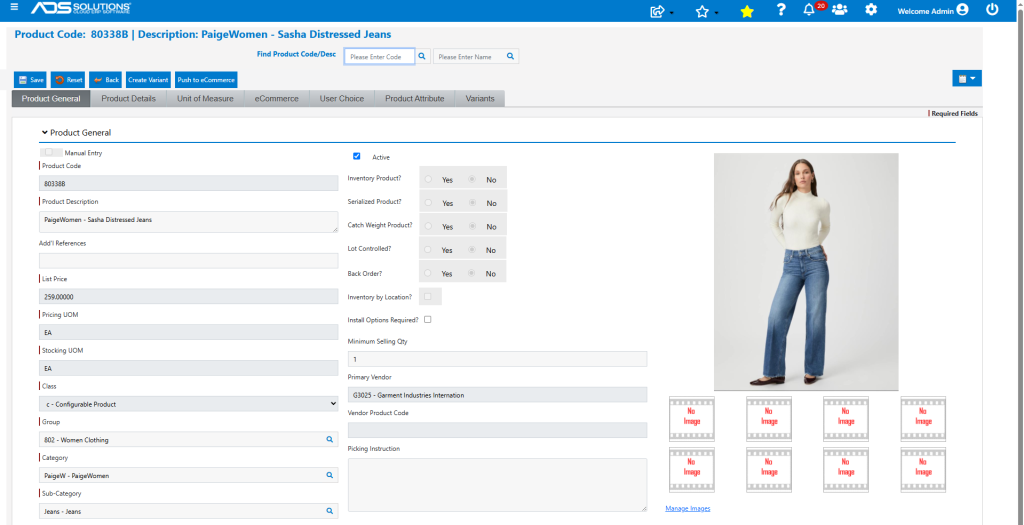Click the List Price field

(189, 296)
